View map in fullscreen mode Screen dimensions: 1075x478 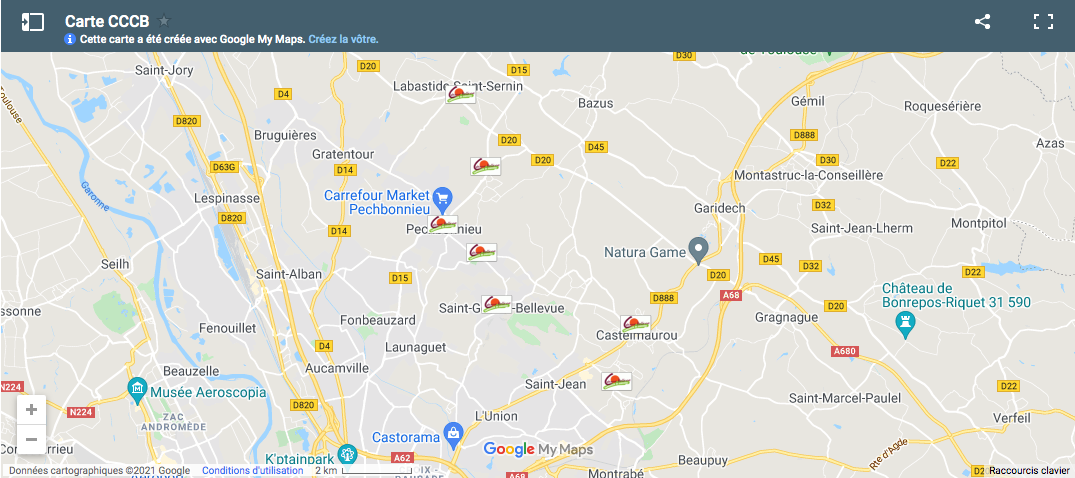1043,21
